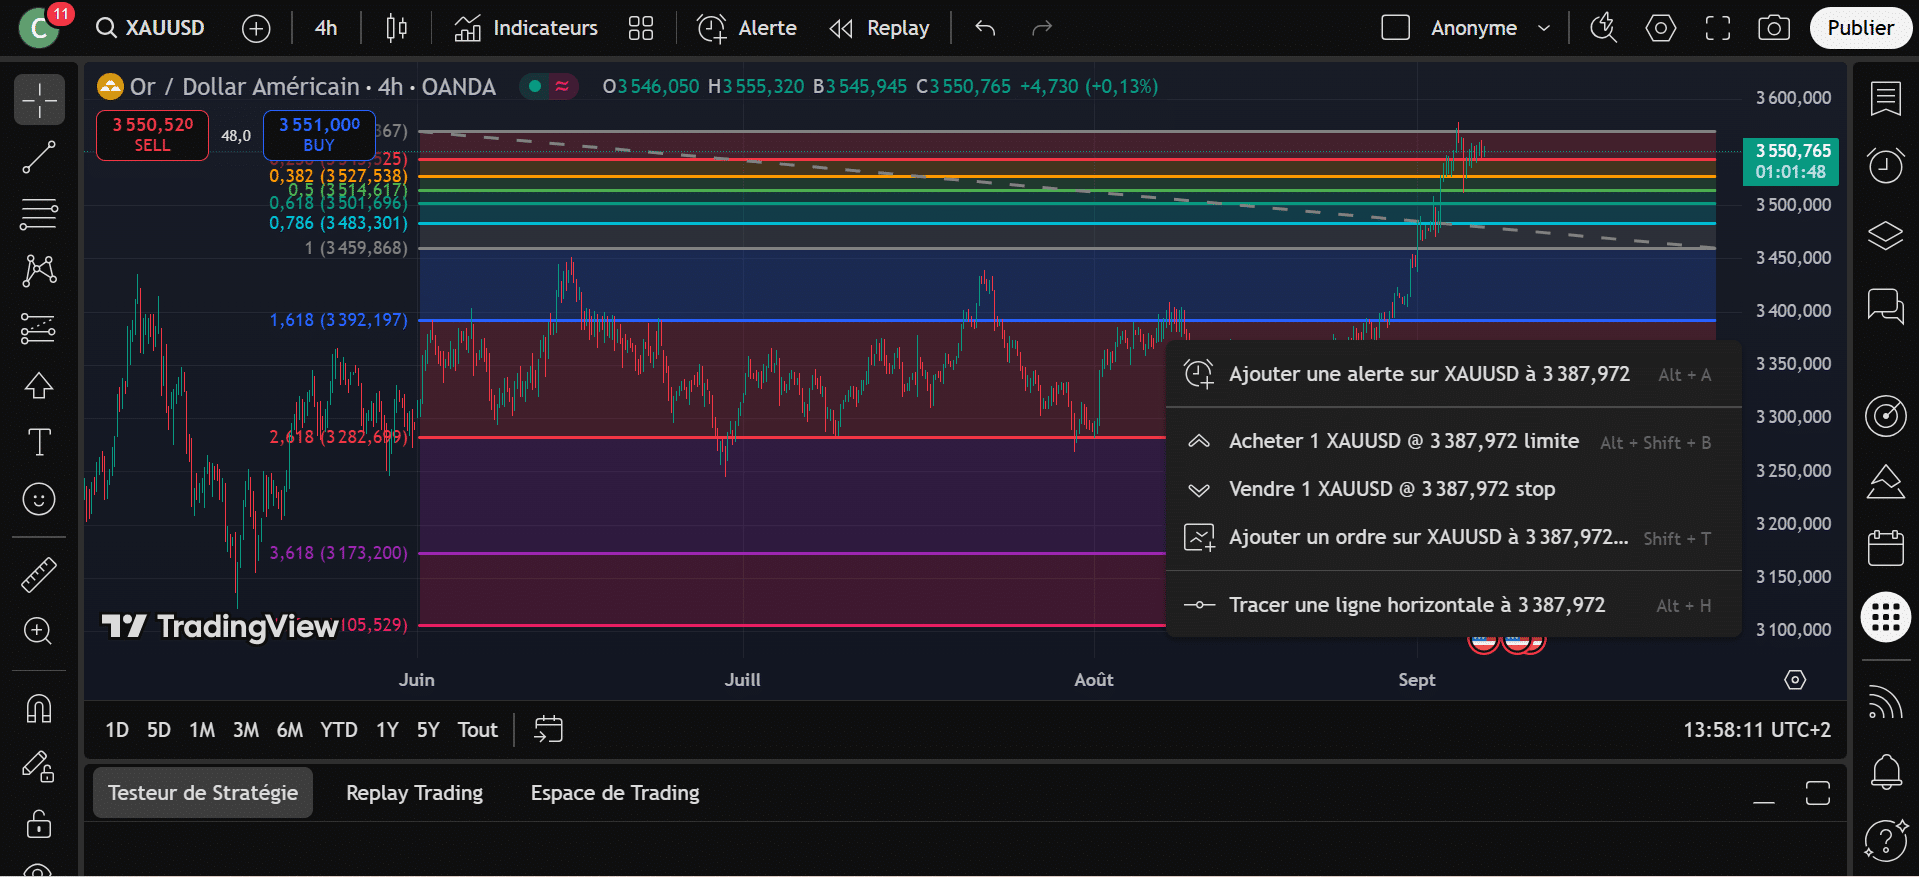Click the ruler measure tool

point(39,575)
